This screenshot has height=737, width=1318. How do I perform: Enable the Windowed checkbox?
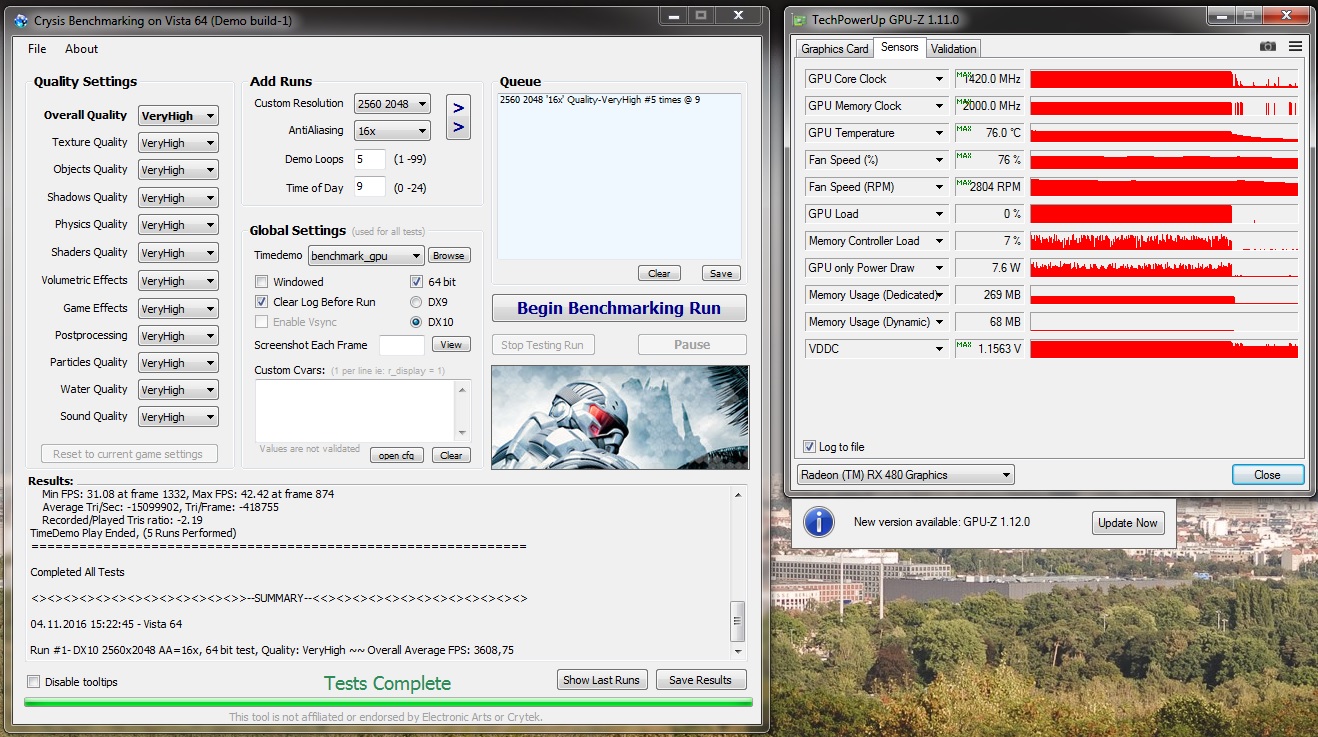click(262, 282)
